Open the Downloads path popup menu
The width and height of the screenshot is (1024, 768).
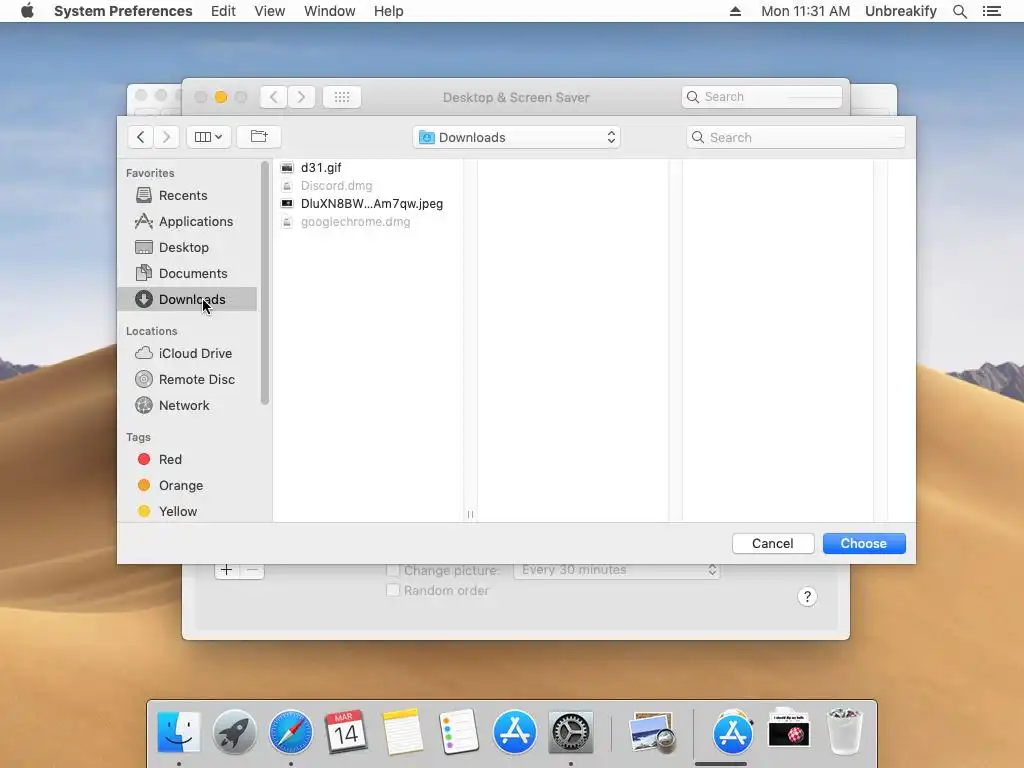click(516, 137)
